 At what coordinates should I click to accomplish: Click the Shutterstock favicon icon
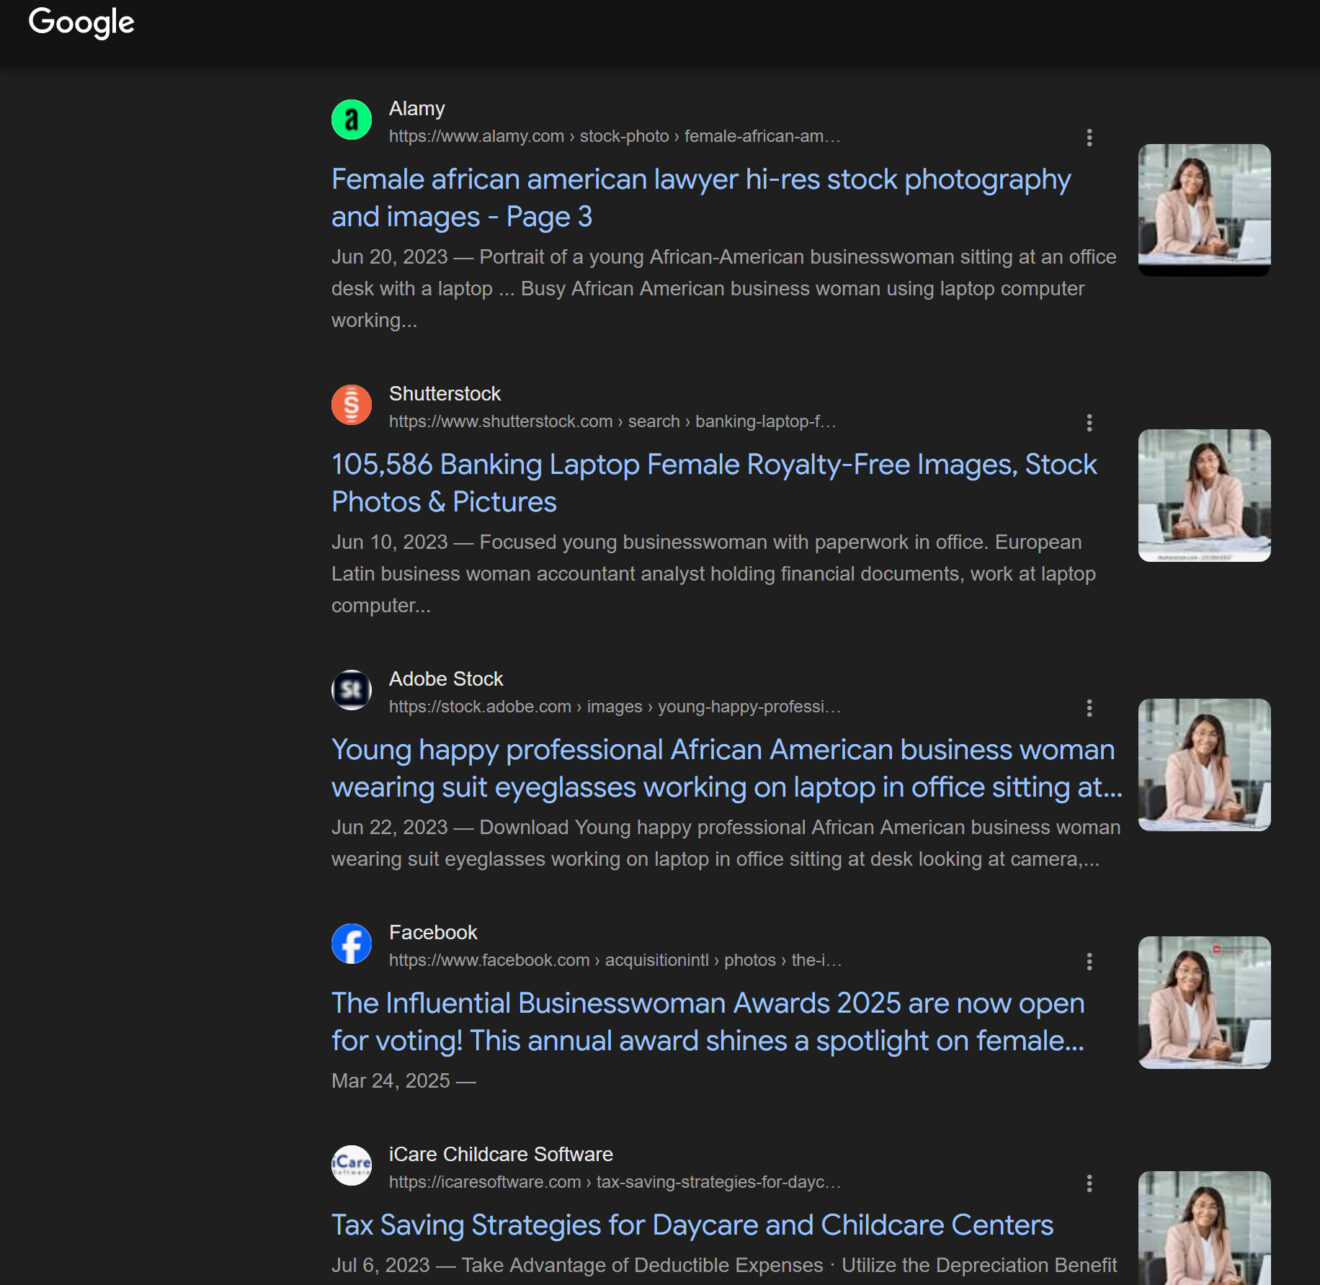[351, 405]
